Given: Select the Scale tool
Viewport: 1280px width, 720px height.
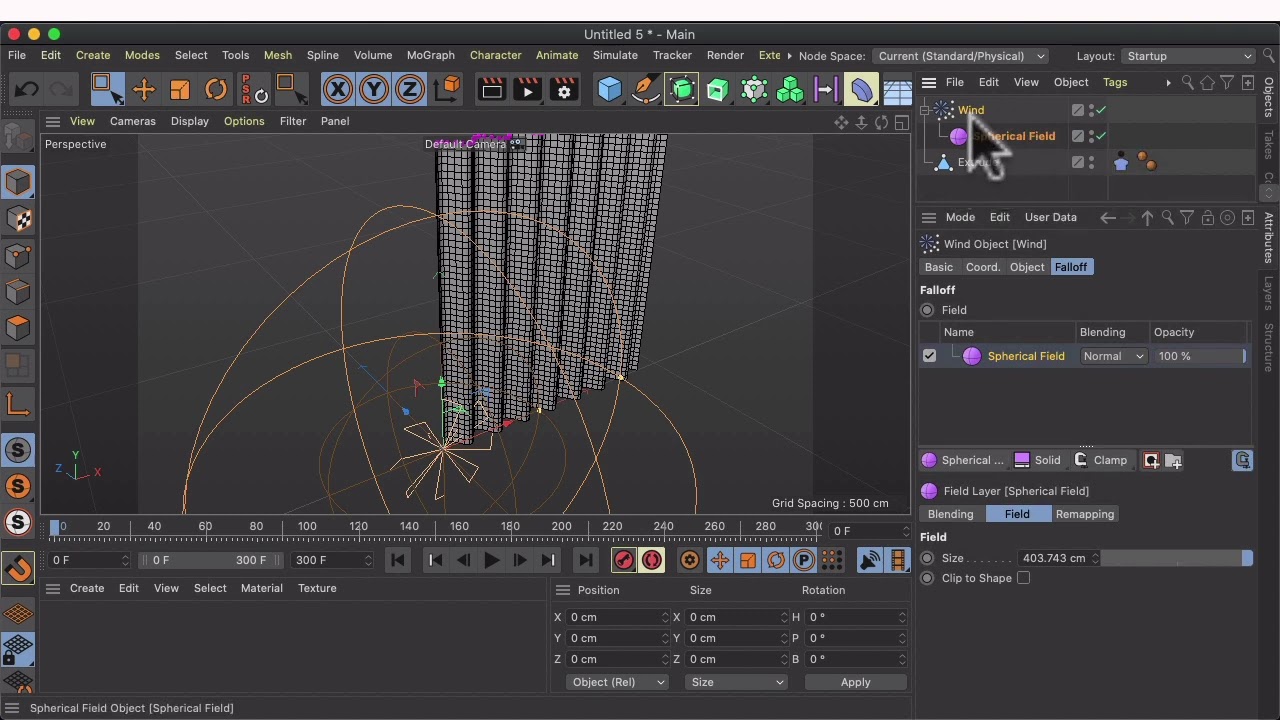Looking at the screenshot, I should pyautogui.click(x=180, y=90).
